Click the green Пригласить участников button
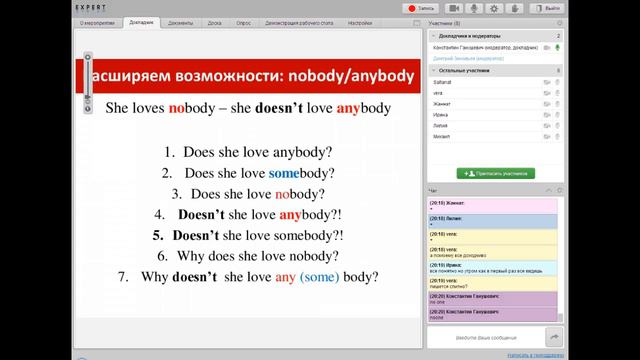Screen dimensions: 640x360 tap(496, 173)
